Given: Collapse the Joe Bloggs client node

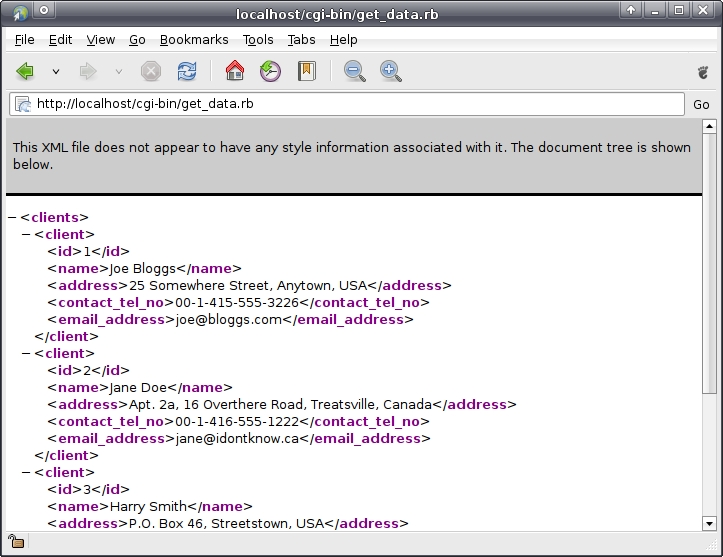Looking at the screenshot, I should pyautogui.click(x=26, y=234).
